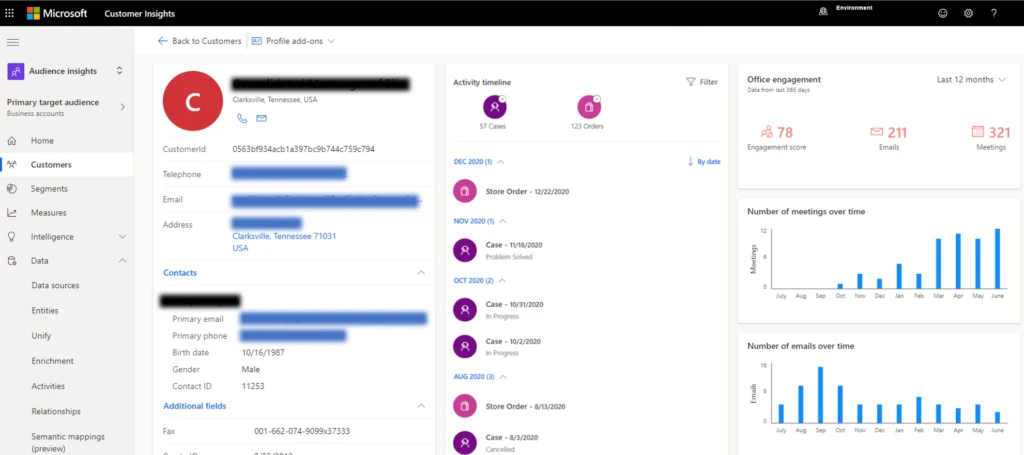Click the Case 10/2/2020 icon
The image size is (1024, 455).
(x=464, y=347)
